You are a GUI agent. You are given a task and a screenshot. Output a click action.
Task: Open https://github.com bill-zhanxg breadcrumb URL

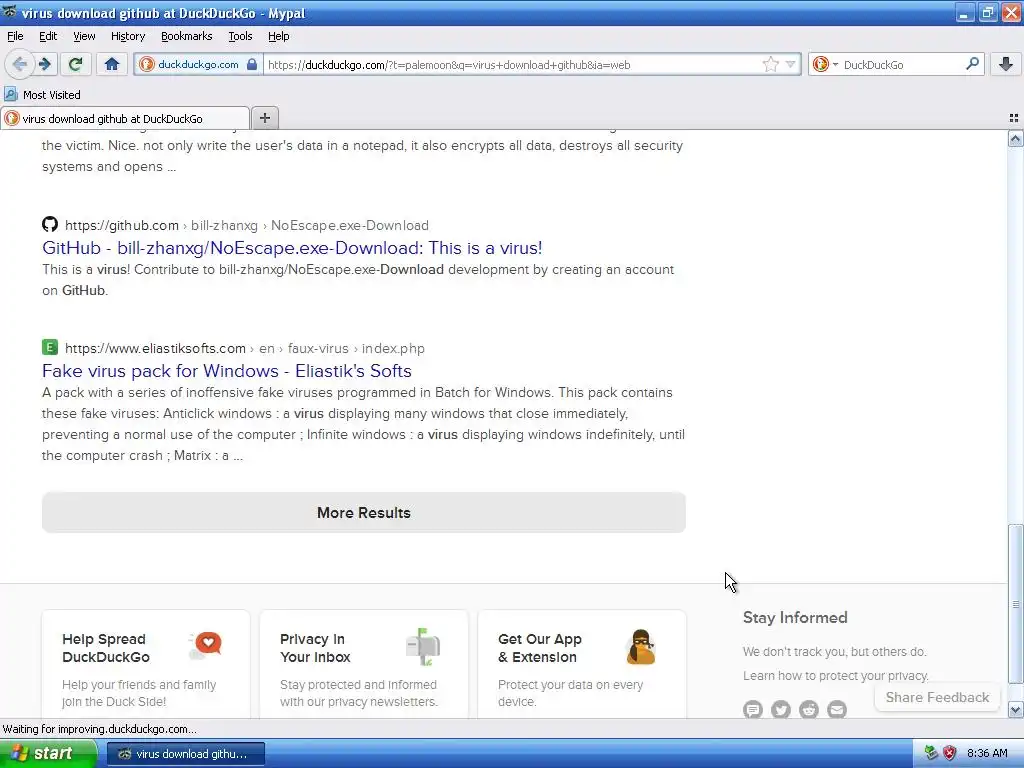pos(247,225)
